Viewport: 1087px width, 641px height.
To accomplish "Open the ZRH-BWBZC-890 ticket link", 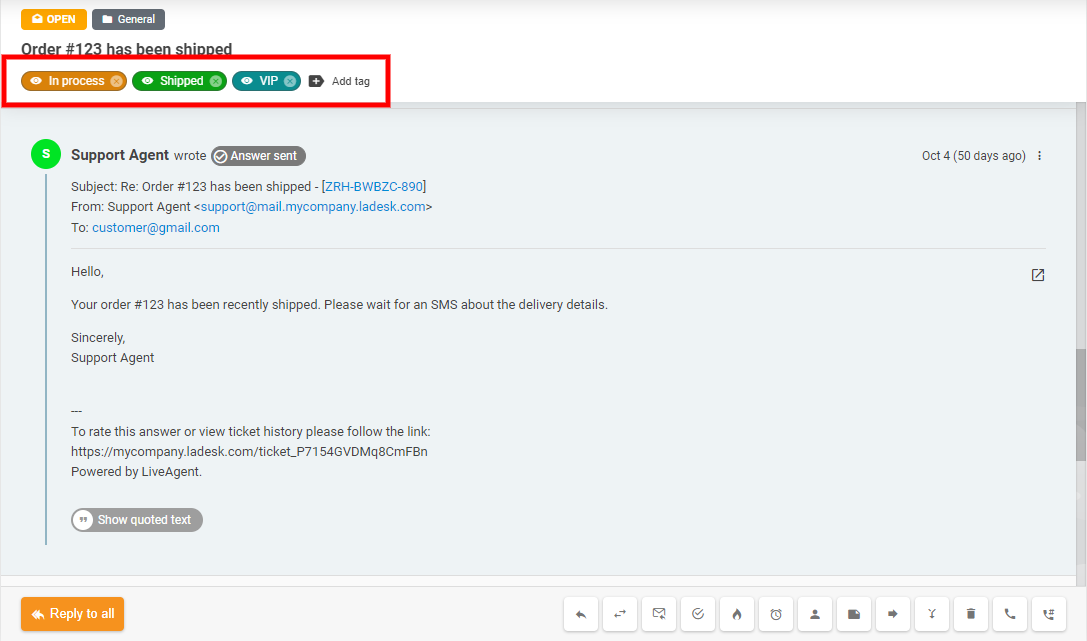I will point(373,186).
